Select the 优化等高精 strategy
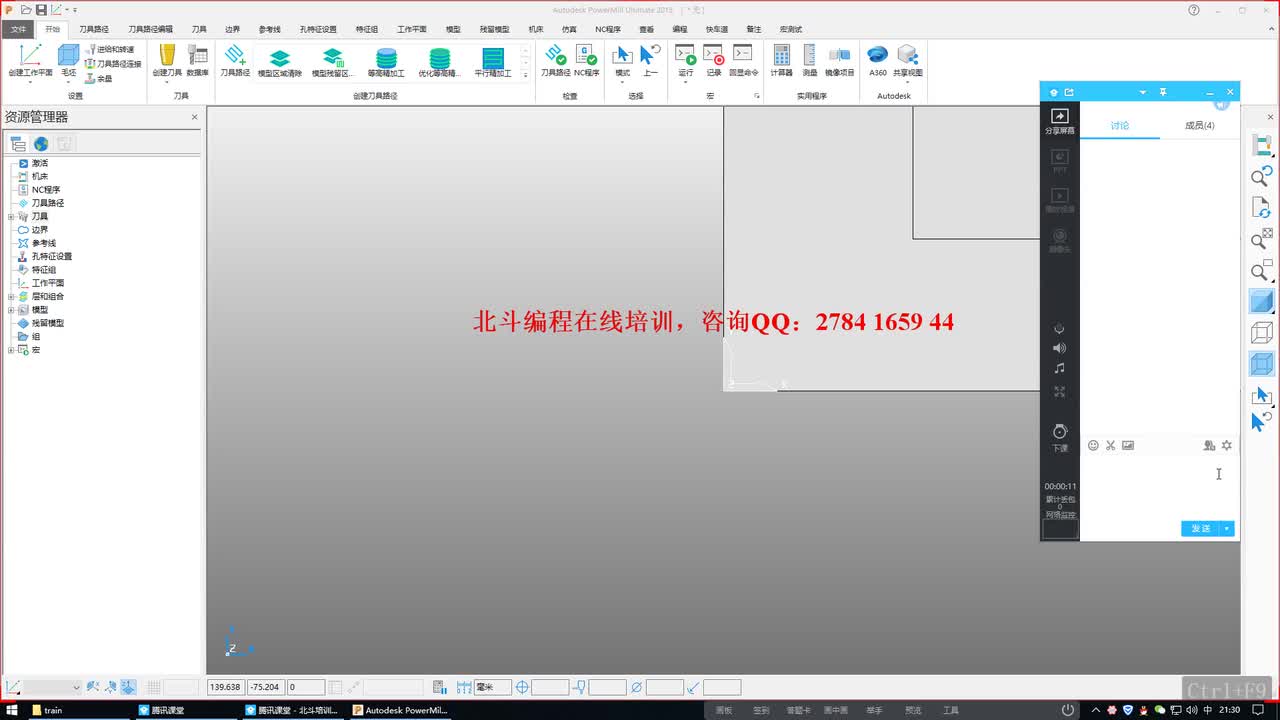The width and height of the screenshot is (1280, 720). (x=439, y=62)
